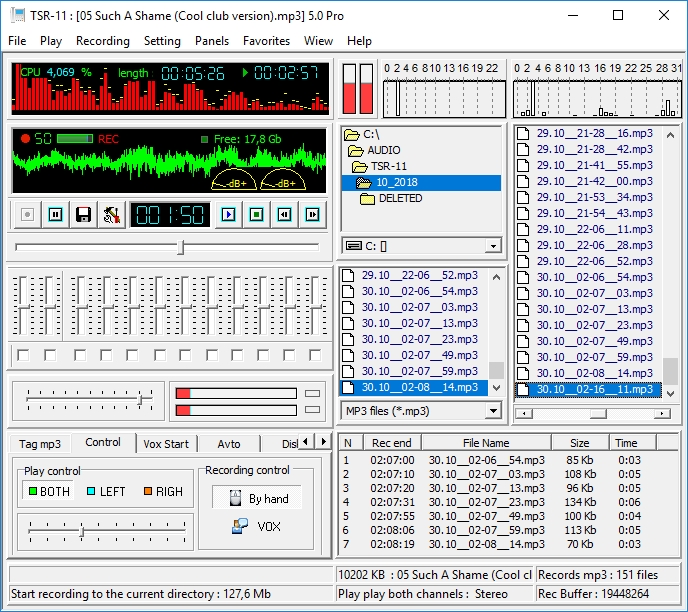Click the red REC indicator dot

pyautogui.click(x=25, y=139)
